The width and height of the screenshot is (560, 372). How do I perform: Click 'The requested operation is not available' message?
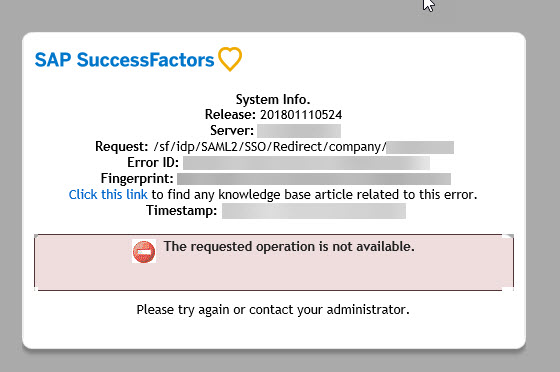coord(289,246)
